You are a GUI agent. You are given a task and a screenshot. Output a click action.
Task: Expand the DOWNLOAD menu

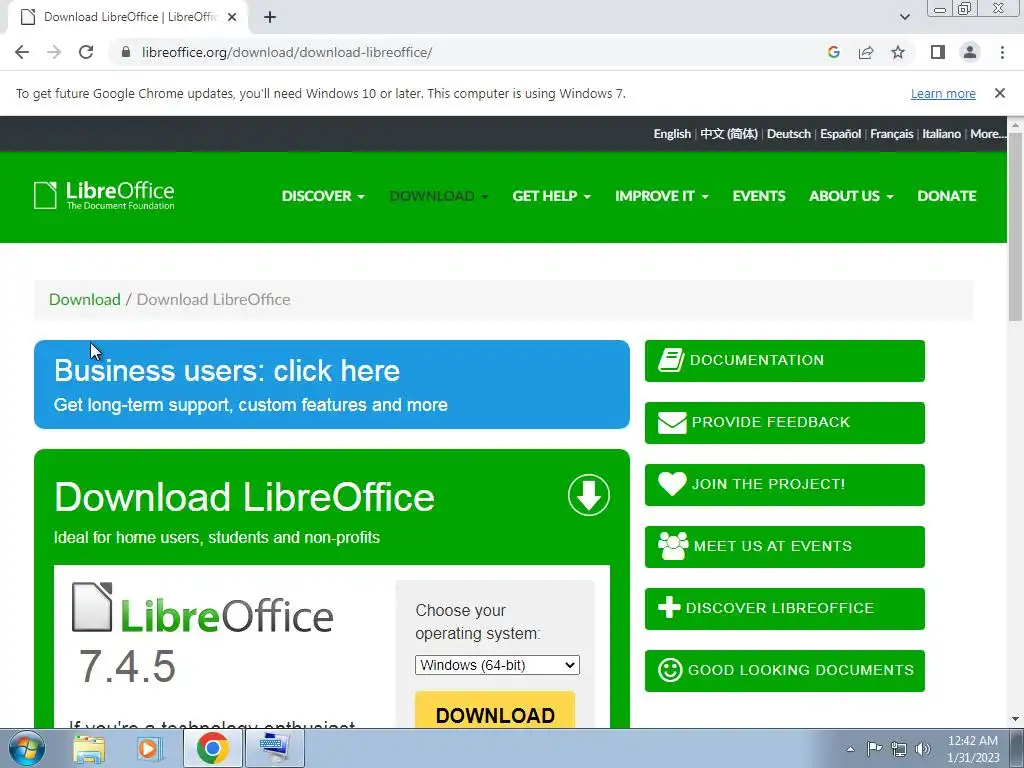coord(439,196)
